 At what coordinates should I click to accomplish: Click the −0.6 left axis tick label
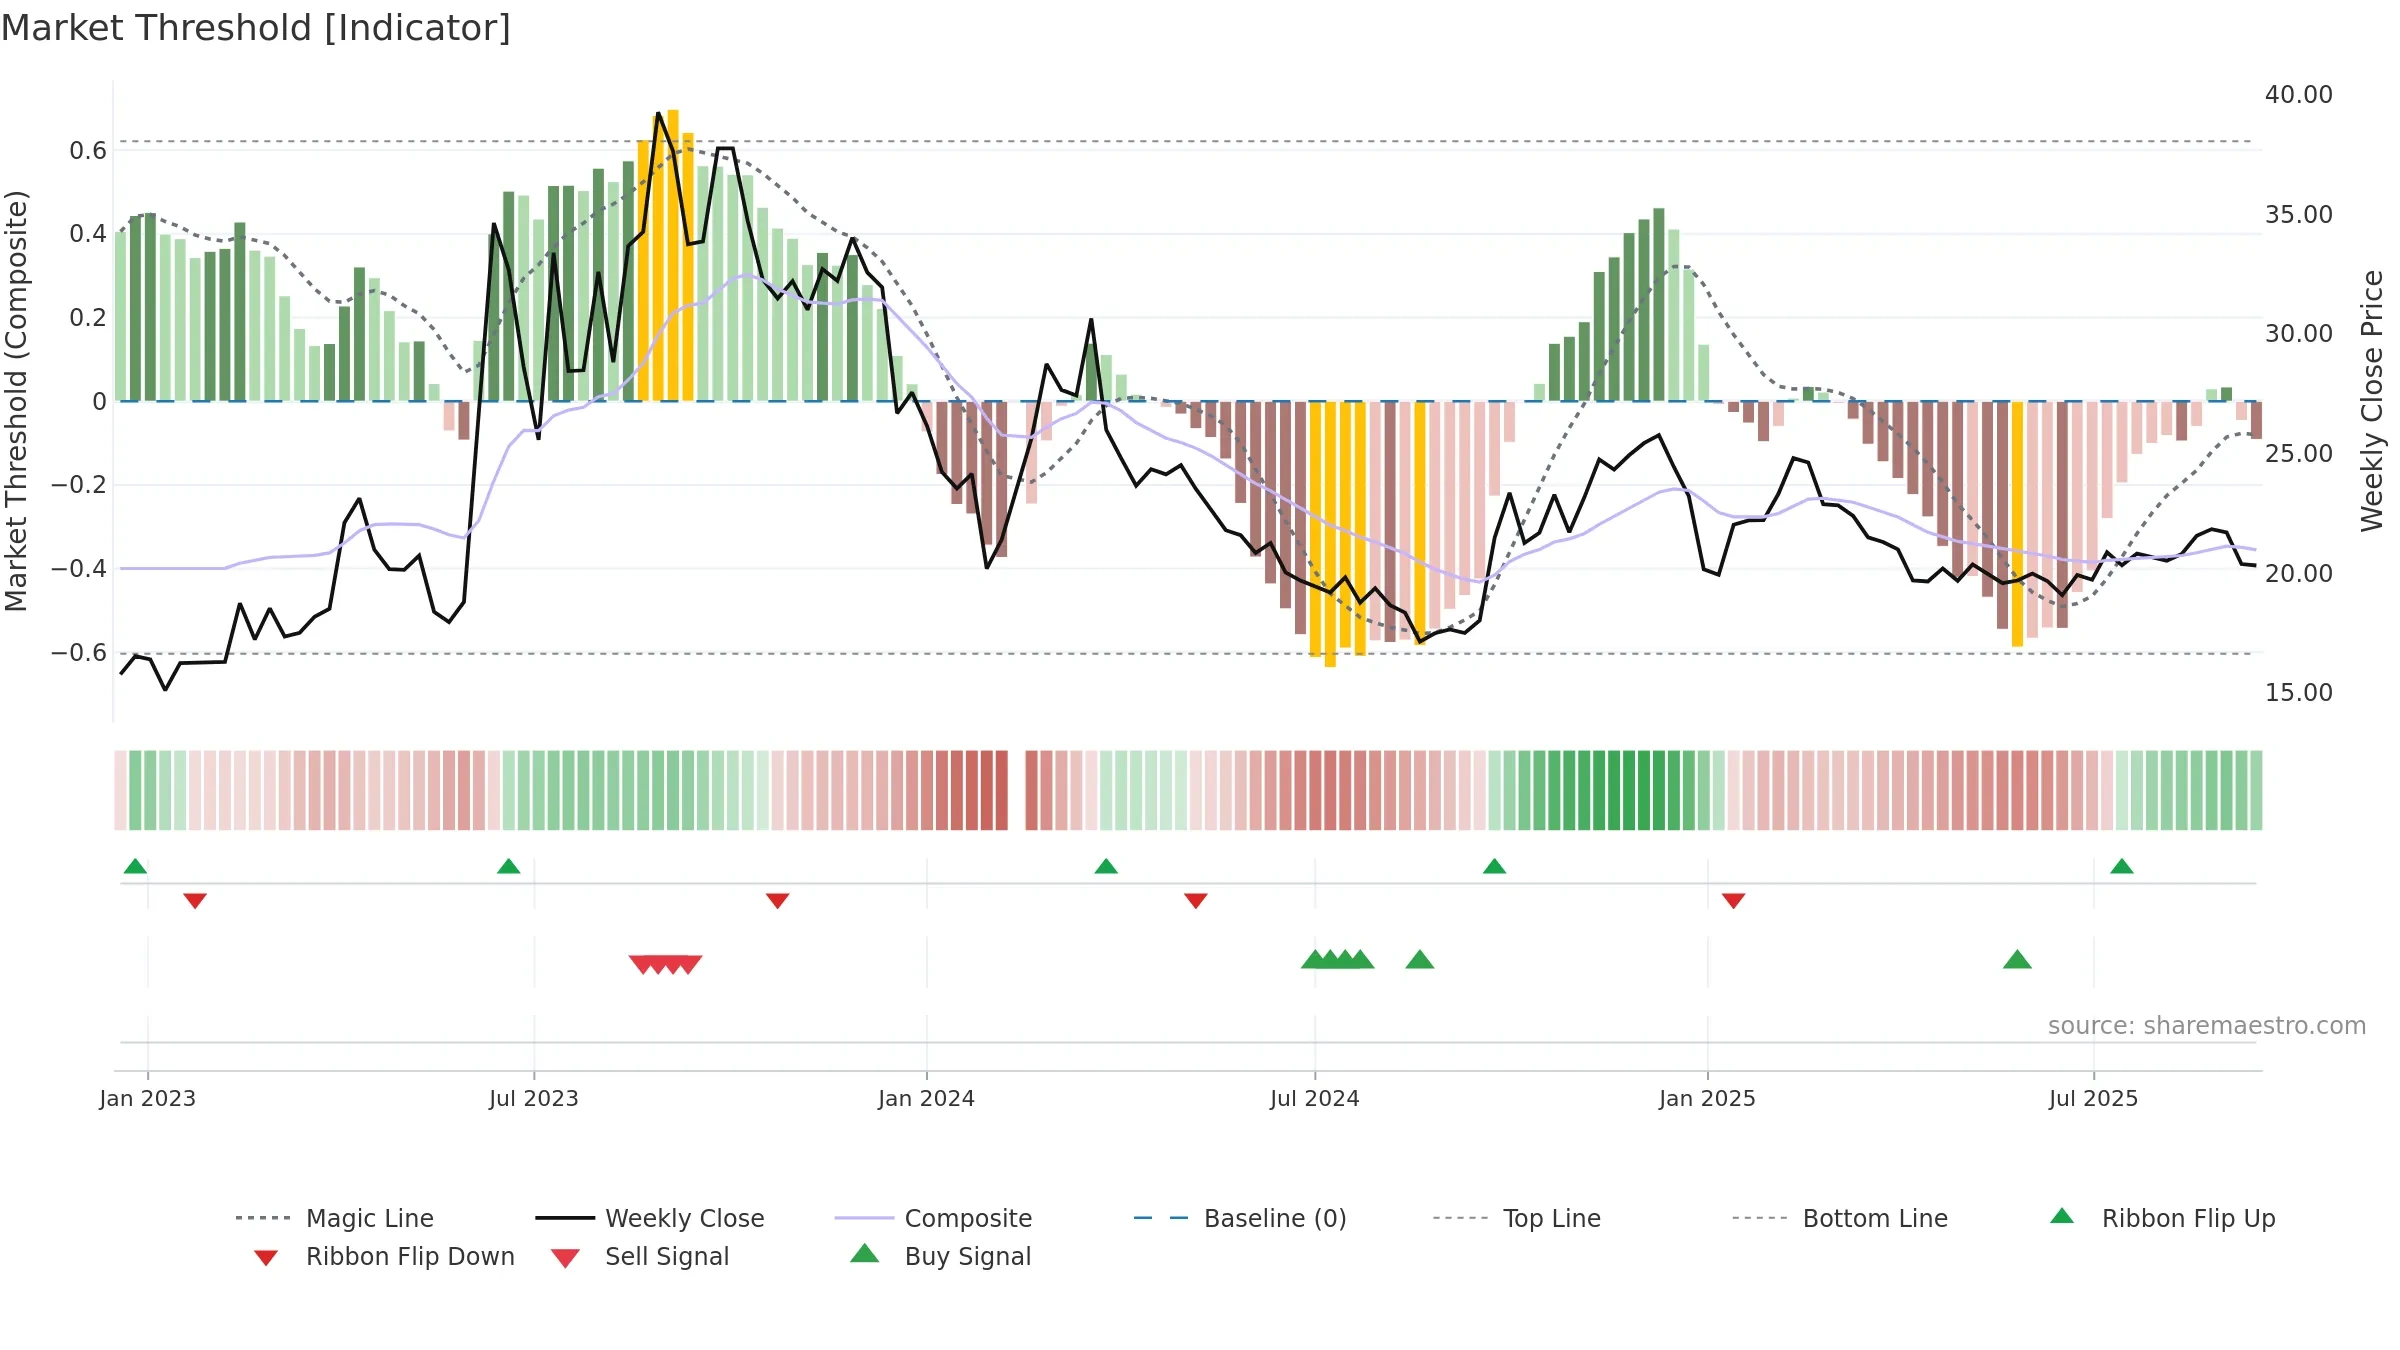point(79,653)
